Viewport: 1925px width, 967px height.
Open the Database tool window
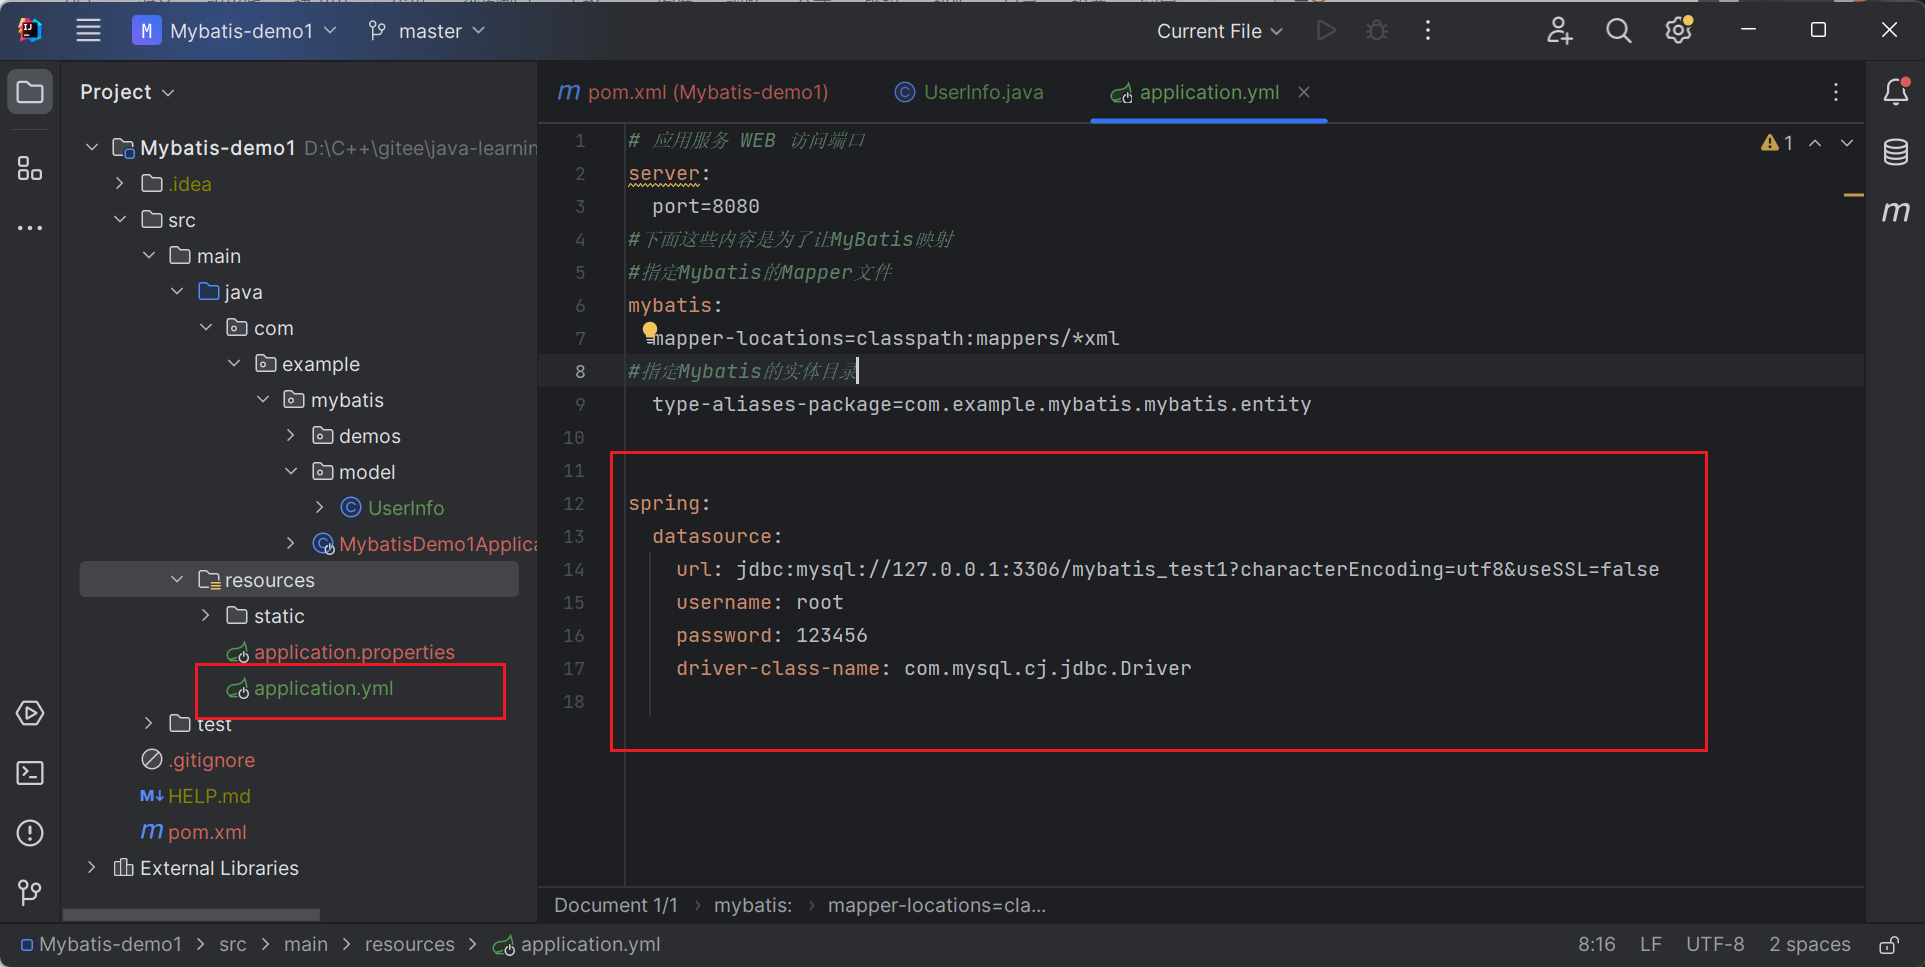point(1895,152)
